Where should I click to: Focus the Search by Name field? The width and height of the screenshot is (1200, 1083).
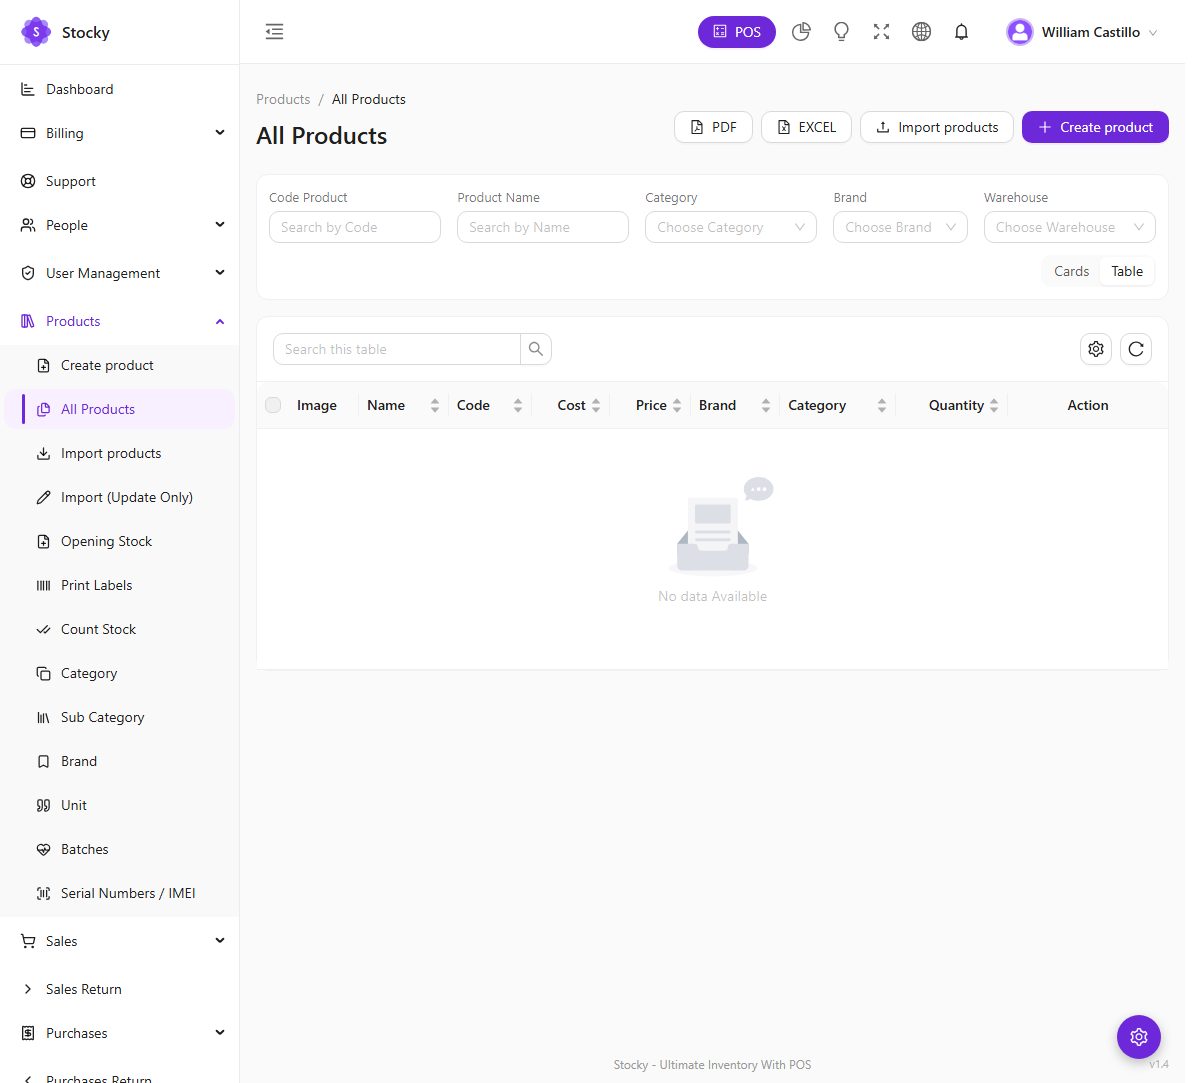coord(543,227)
